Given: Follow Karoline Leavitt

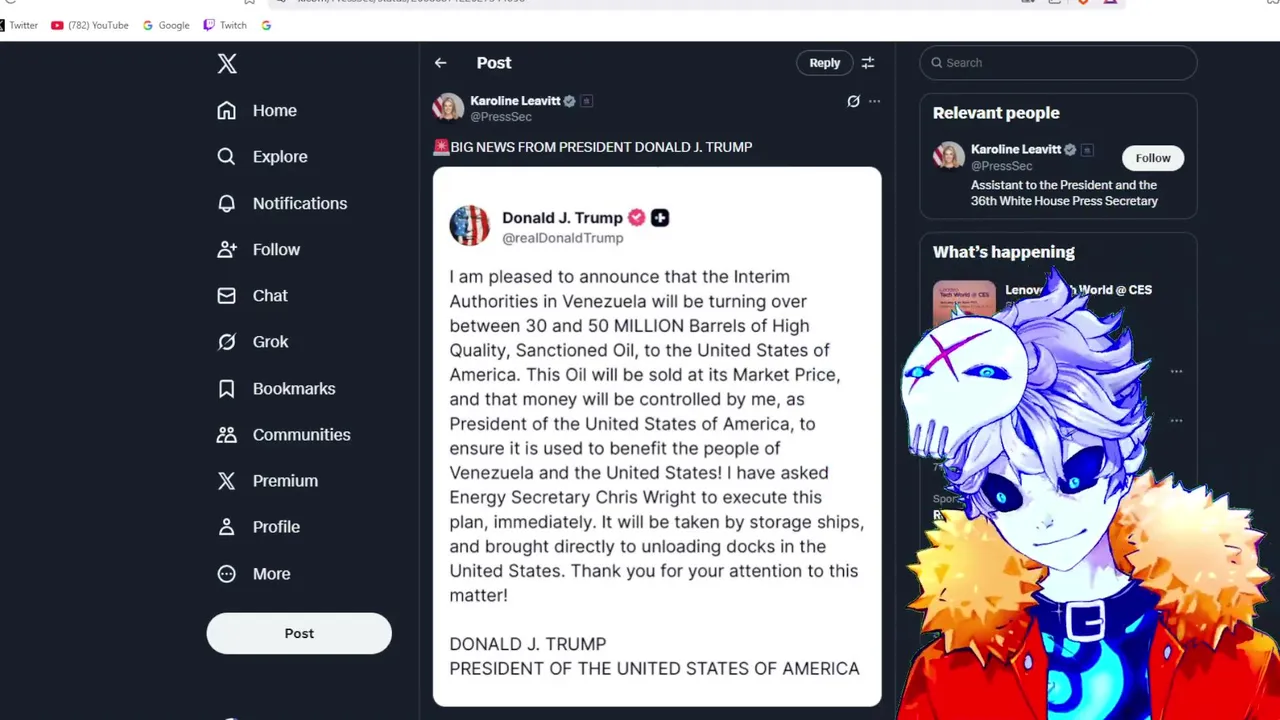Looking at the screenshot, I should click(x=1152, y=158).
